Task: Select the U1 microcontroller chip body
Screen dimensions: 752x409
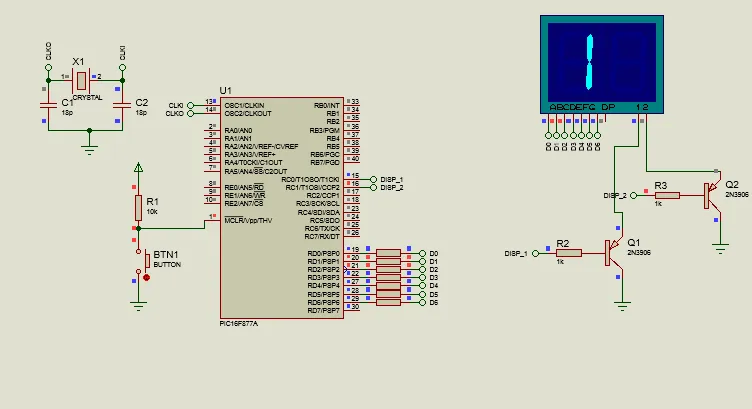Action: (282, 208)
